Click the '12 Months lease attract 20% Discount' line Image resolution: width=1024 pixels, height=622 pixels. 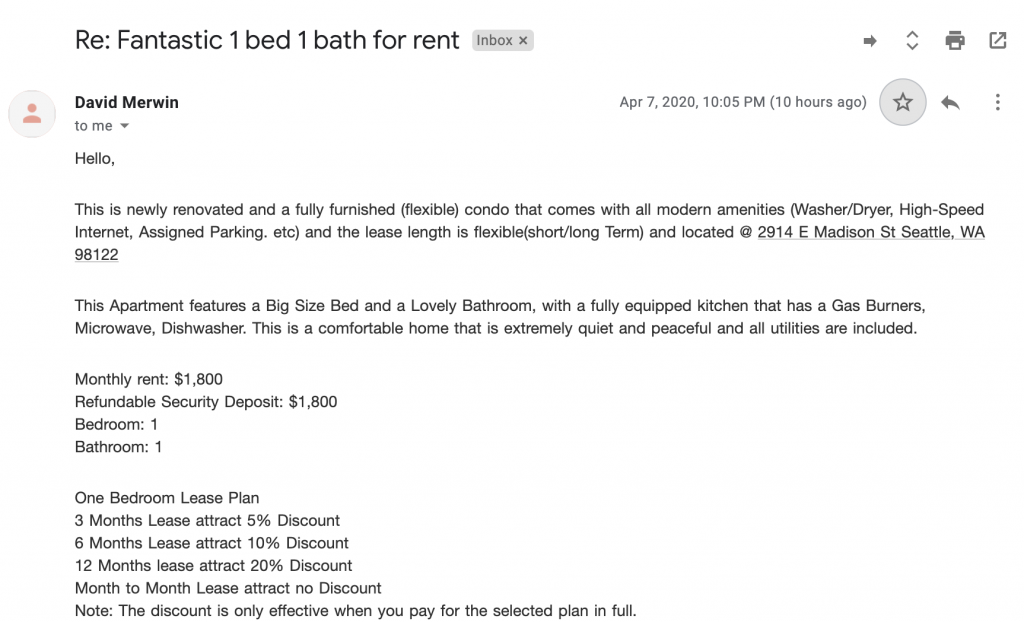(x=213, y=566)
